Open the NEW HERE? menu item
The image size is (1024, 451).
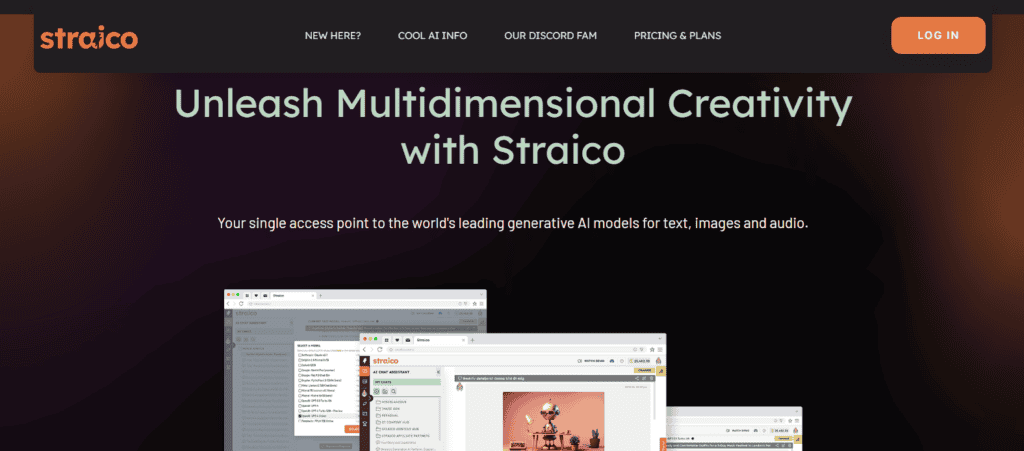pos(332,36)
